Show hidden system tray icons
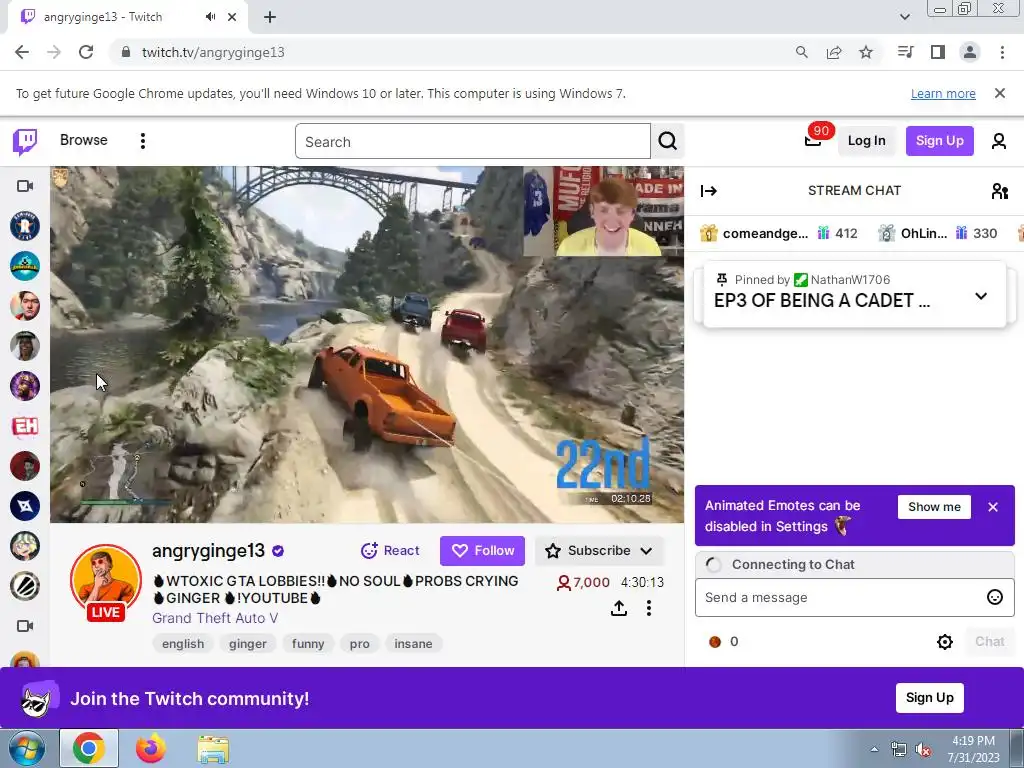This screenshot has width=1024, height=768. point(874,750)
